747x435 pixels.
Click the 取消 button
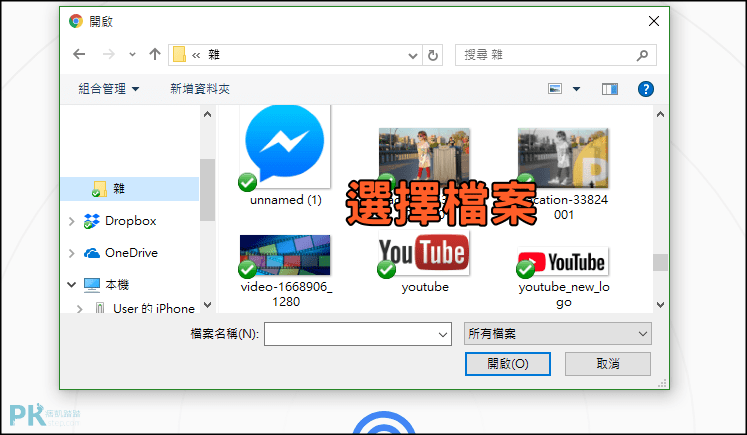point(608,364)
